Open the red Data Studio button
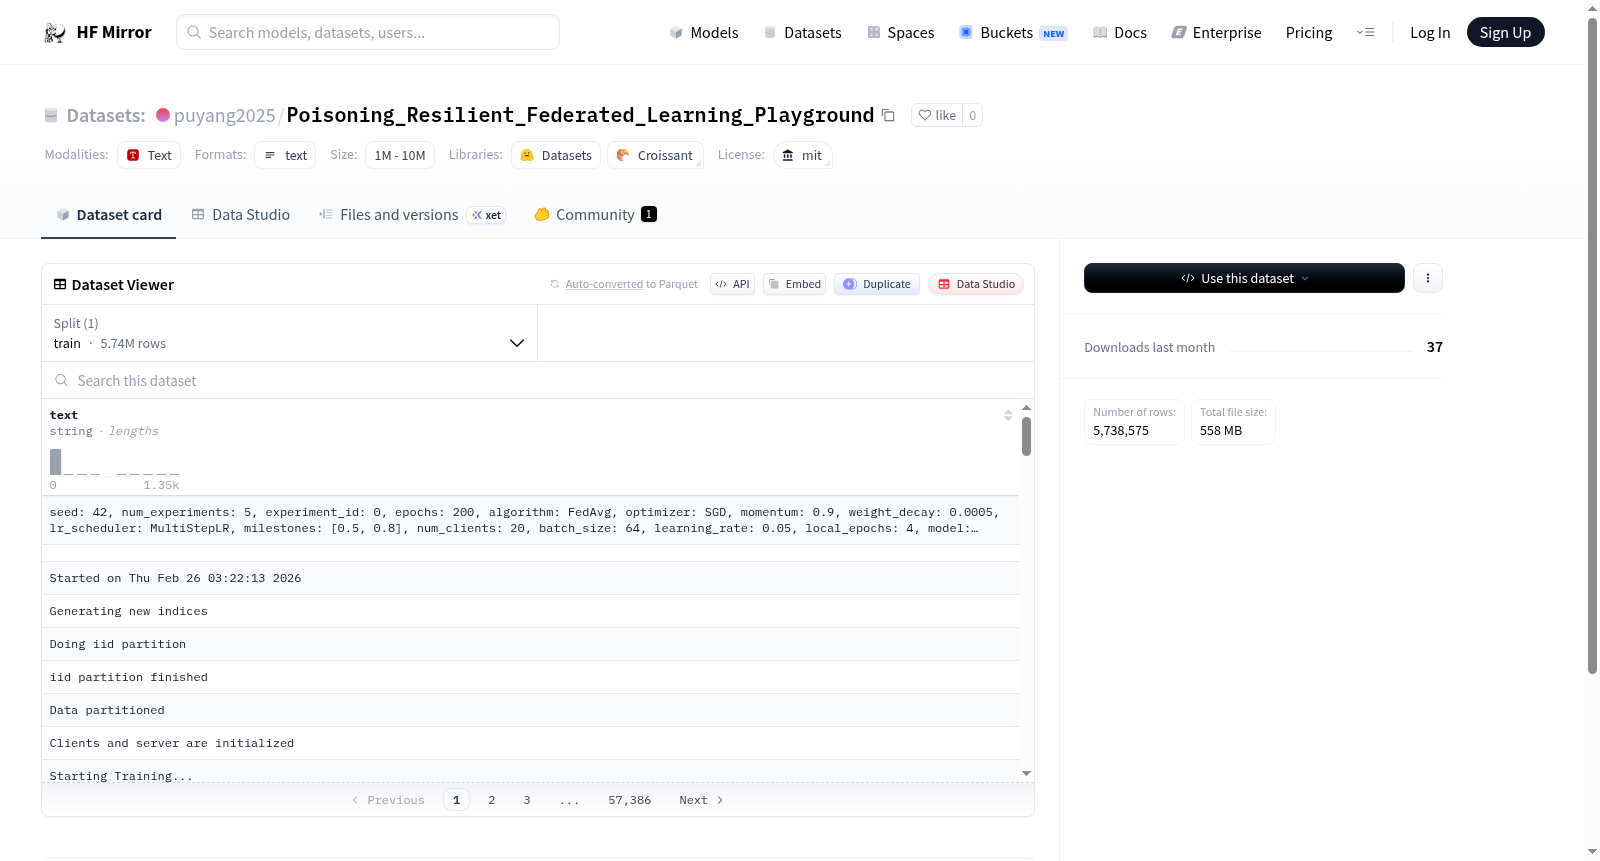 (x=976, y=284)
